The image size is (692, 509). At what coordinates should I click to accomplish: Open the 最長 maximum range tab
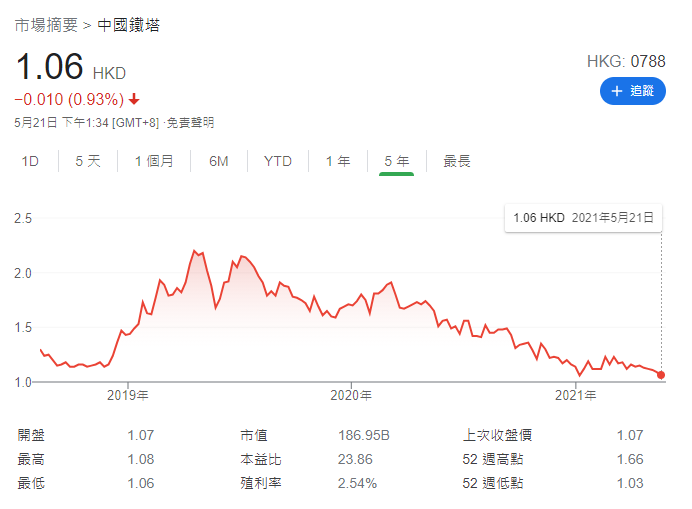click(x=457, y=161)
